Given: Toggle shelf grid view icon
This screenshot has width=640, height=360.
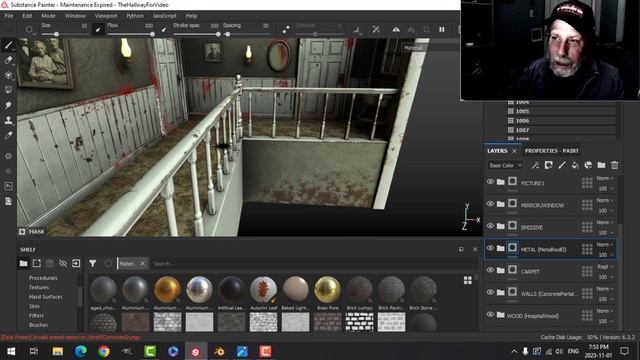Looking at the screenshot, I should tap(468, 280).
